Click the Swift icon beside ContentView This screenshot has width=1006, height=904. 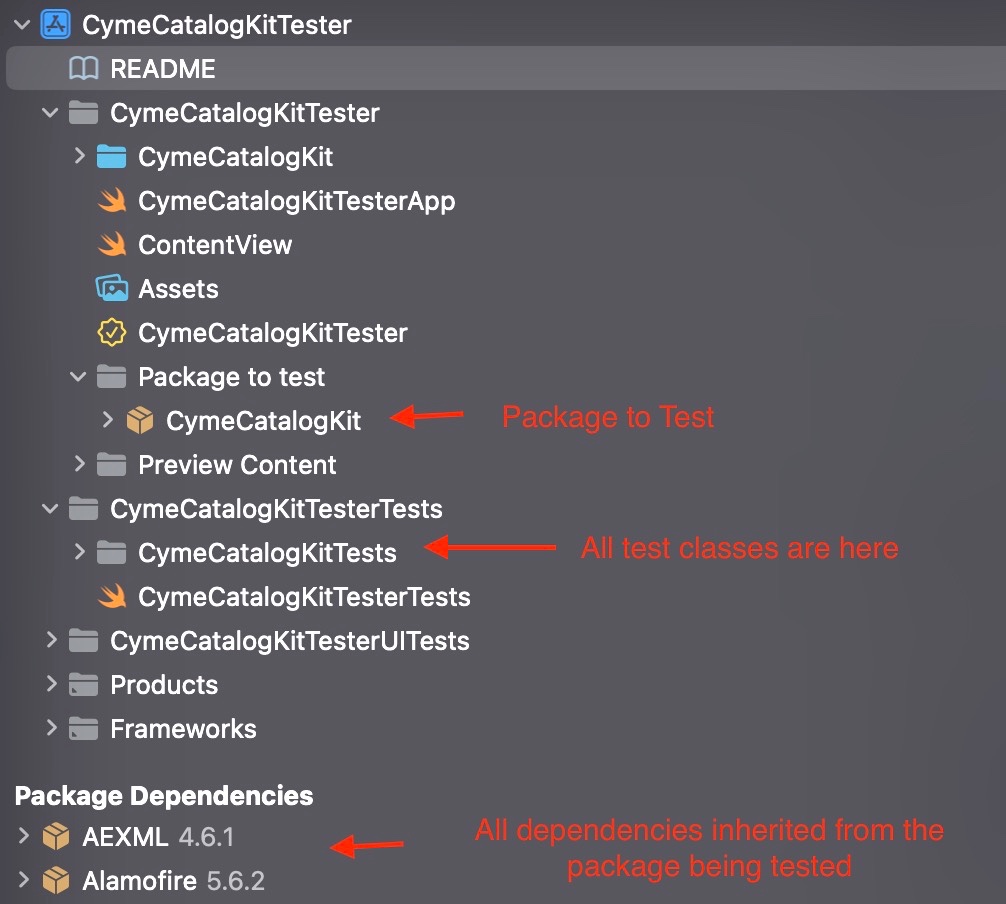pos(111,245)
